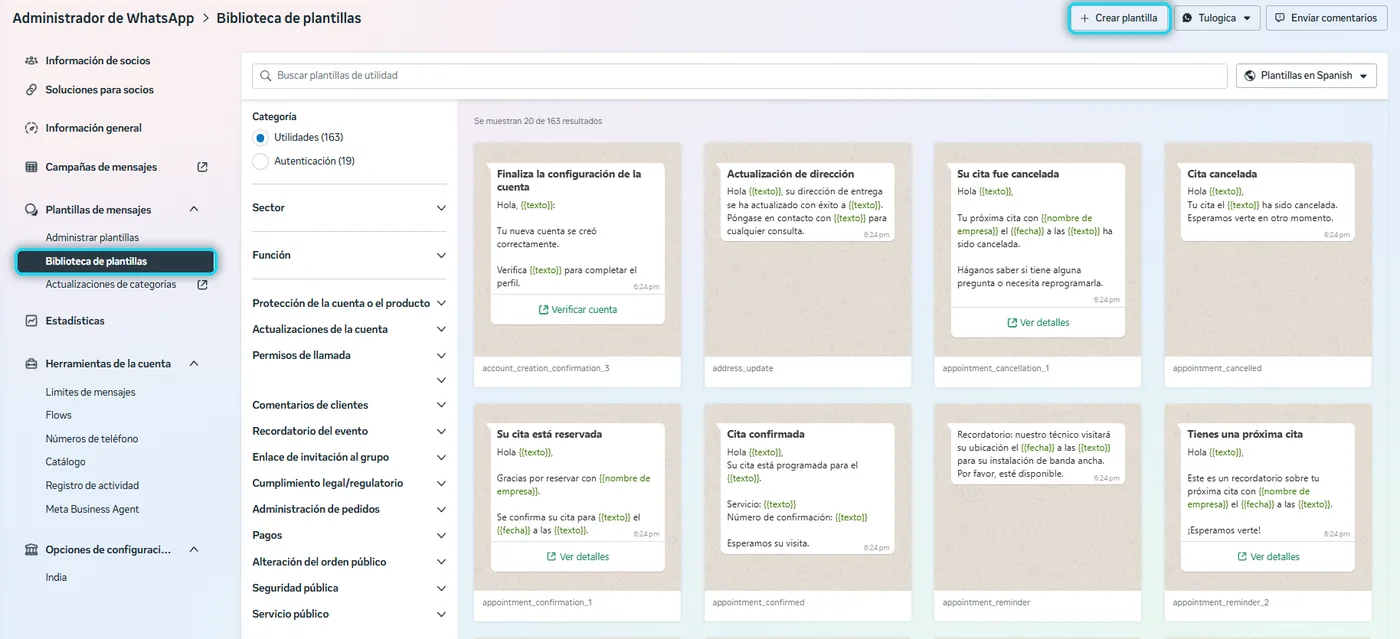Click Ver detalles icon on appointment_confirmation_1 card
1400x639 pixels.
click(552, 557)
